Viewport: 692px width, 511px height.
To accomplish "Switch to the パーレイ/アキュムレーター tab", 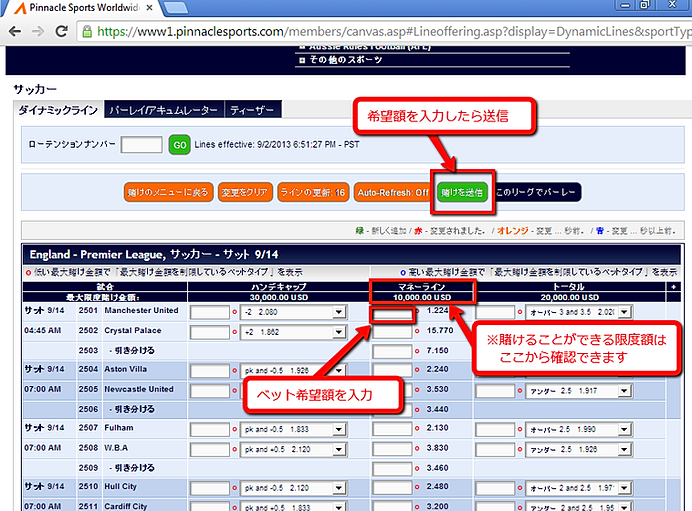I will (x=164, y=110).
